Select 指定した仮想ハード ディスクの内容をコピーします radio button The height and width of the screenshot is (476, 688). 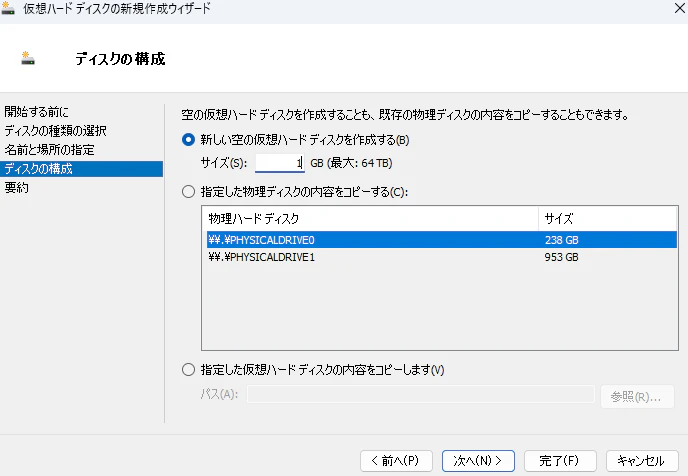click(x=188, y=370)
